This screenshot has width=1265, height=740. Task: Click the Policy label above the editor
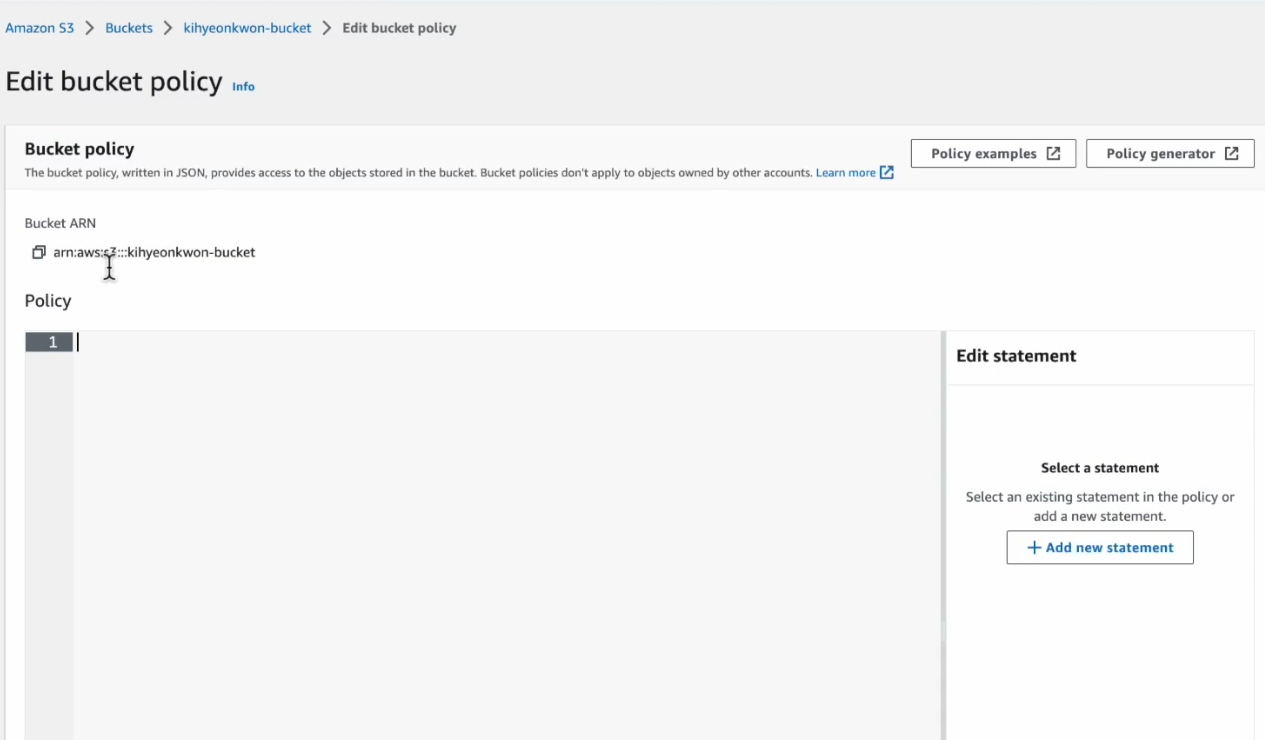(x=48, y=301)
